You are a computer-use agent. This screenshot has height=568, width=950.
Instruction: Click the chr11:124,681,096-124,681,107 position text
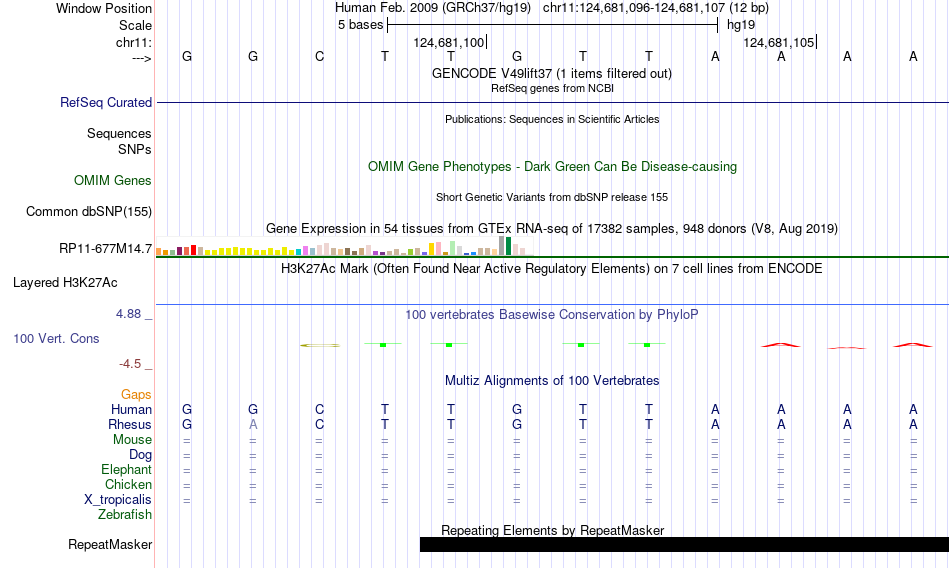coord(656,8)
